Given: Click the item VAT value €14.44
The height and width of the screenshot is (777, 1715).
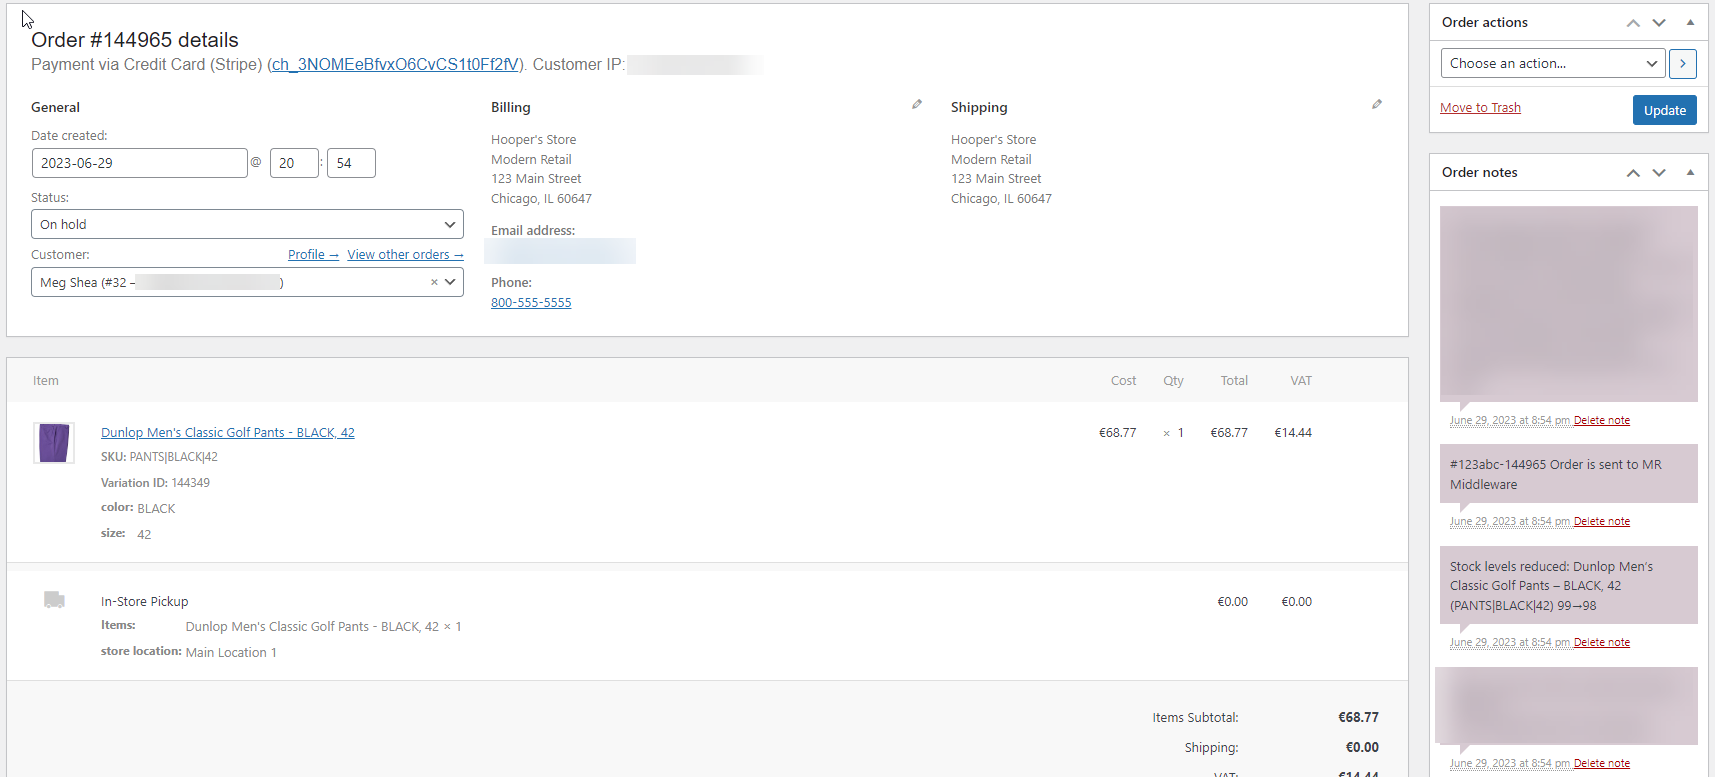Looking at the screenshot, I should [x=1293, y=433].
